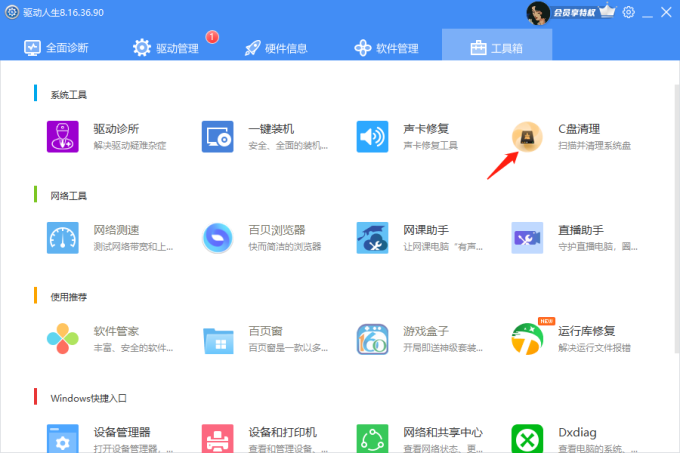
Task: Click description 快而简洁的浏览器
Action: pyautogui.click(x=284, y=247)
